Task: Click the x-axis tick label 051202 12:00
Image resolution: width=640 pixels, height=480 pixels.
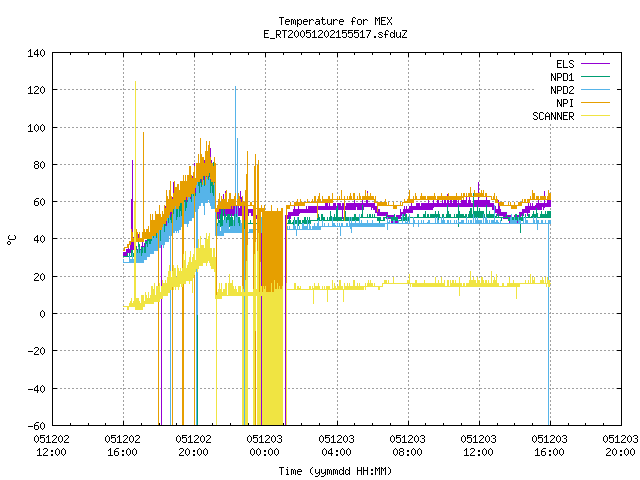Action: pyautogui.click(x=51, y=445)
